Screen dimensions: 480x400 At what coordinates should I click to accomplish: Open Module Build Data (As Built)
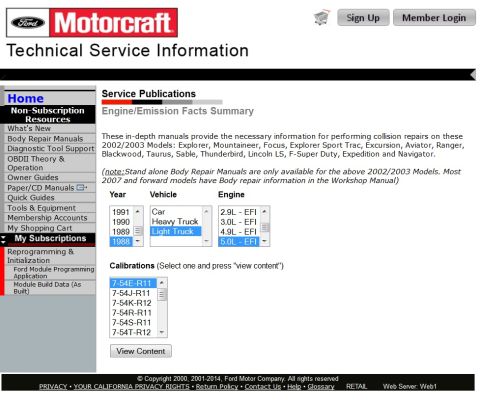tap(47, 288)
